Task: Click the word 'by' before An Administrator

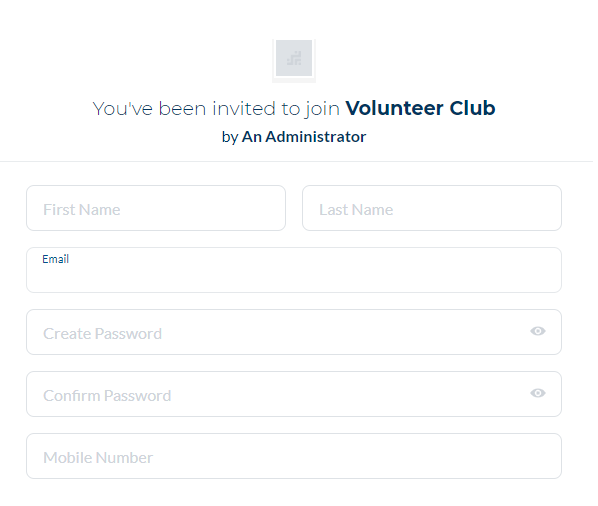Action: tap(232, 138)
